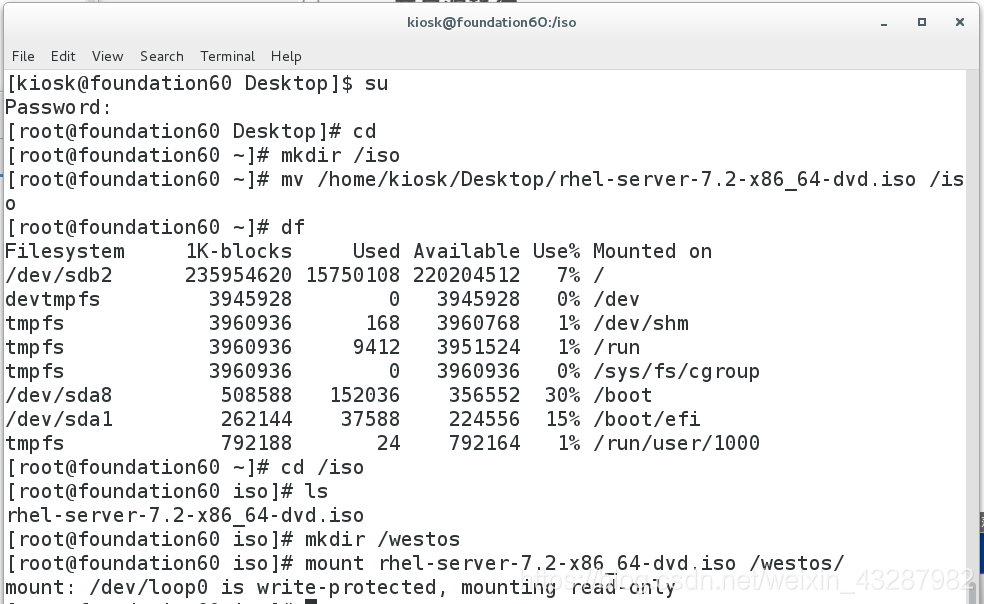Click the /dev/sda1 filesystem entry
The height and width of the screenshot is (604, 984).
[59, 419]
